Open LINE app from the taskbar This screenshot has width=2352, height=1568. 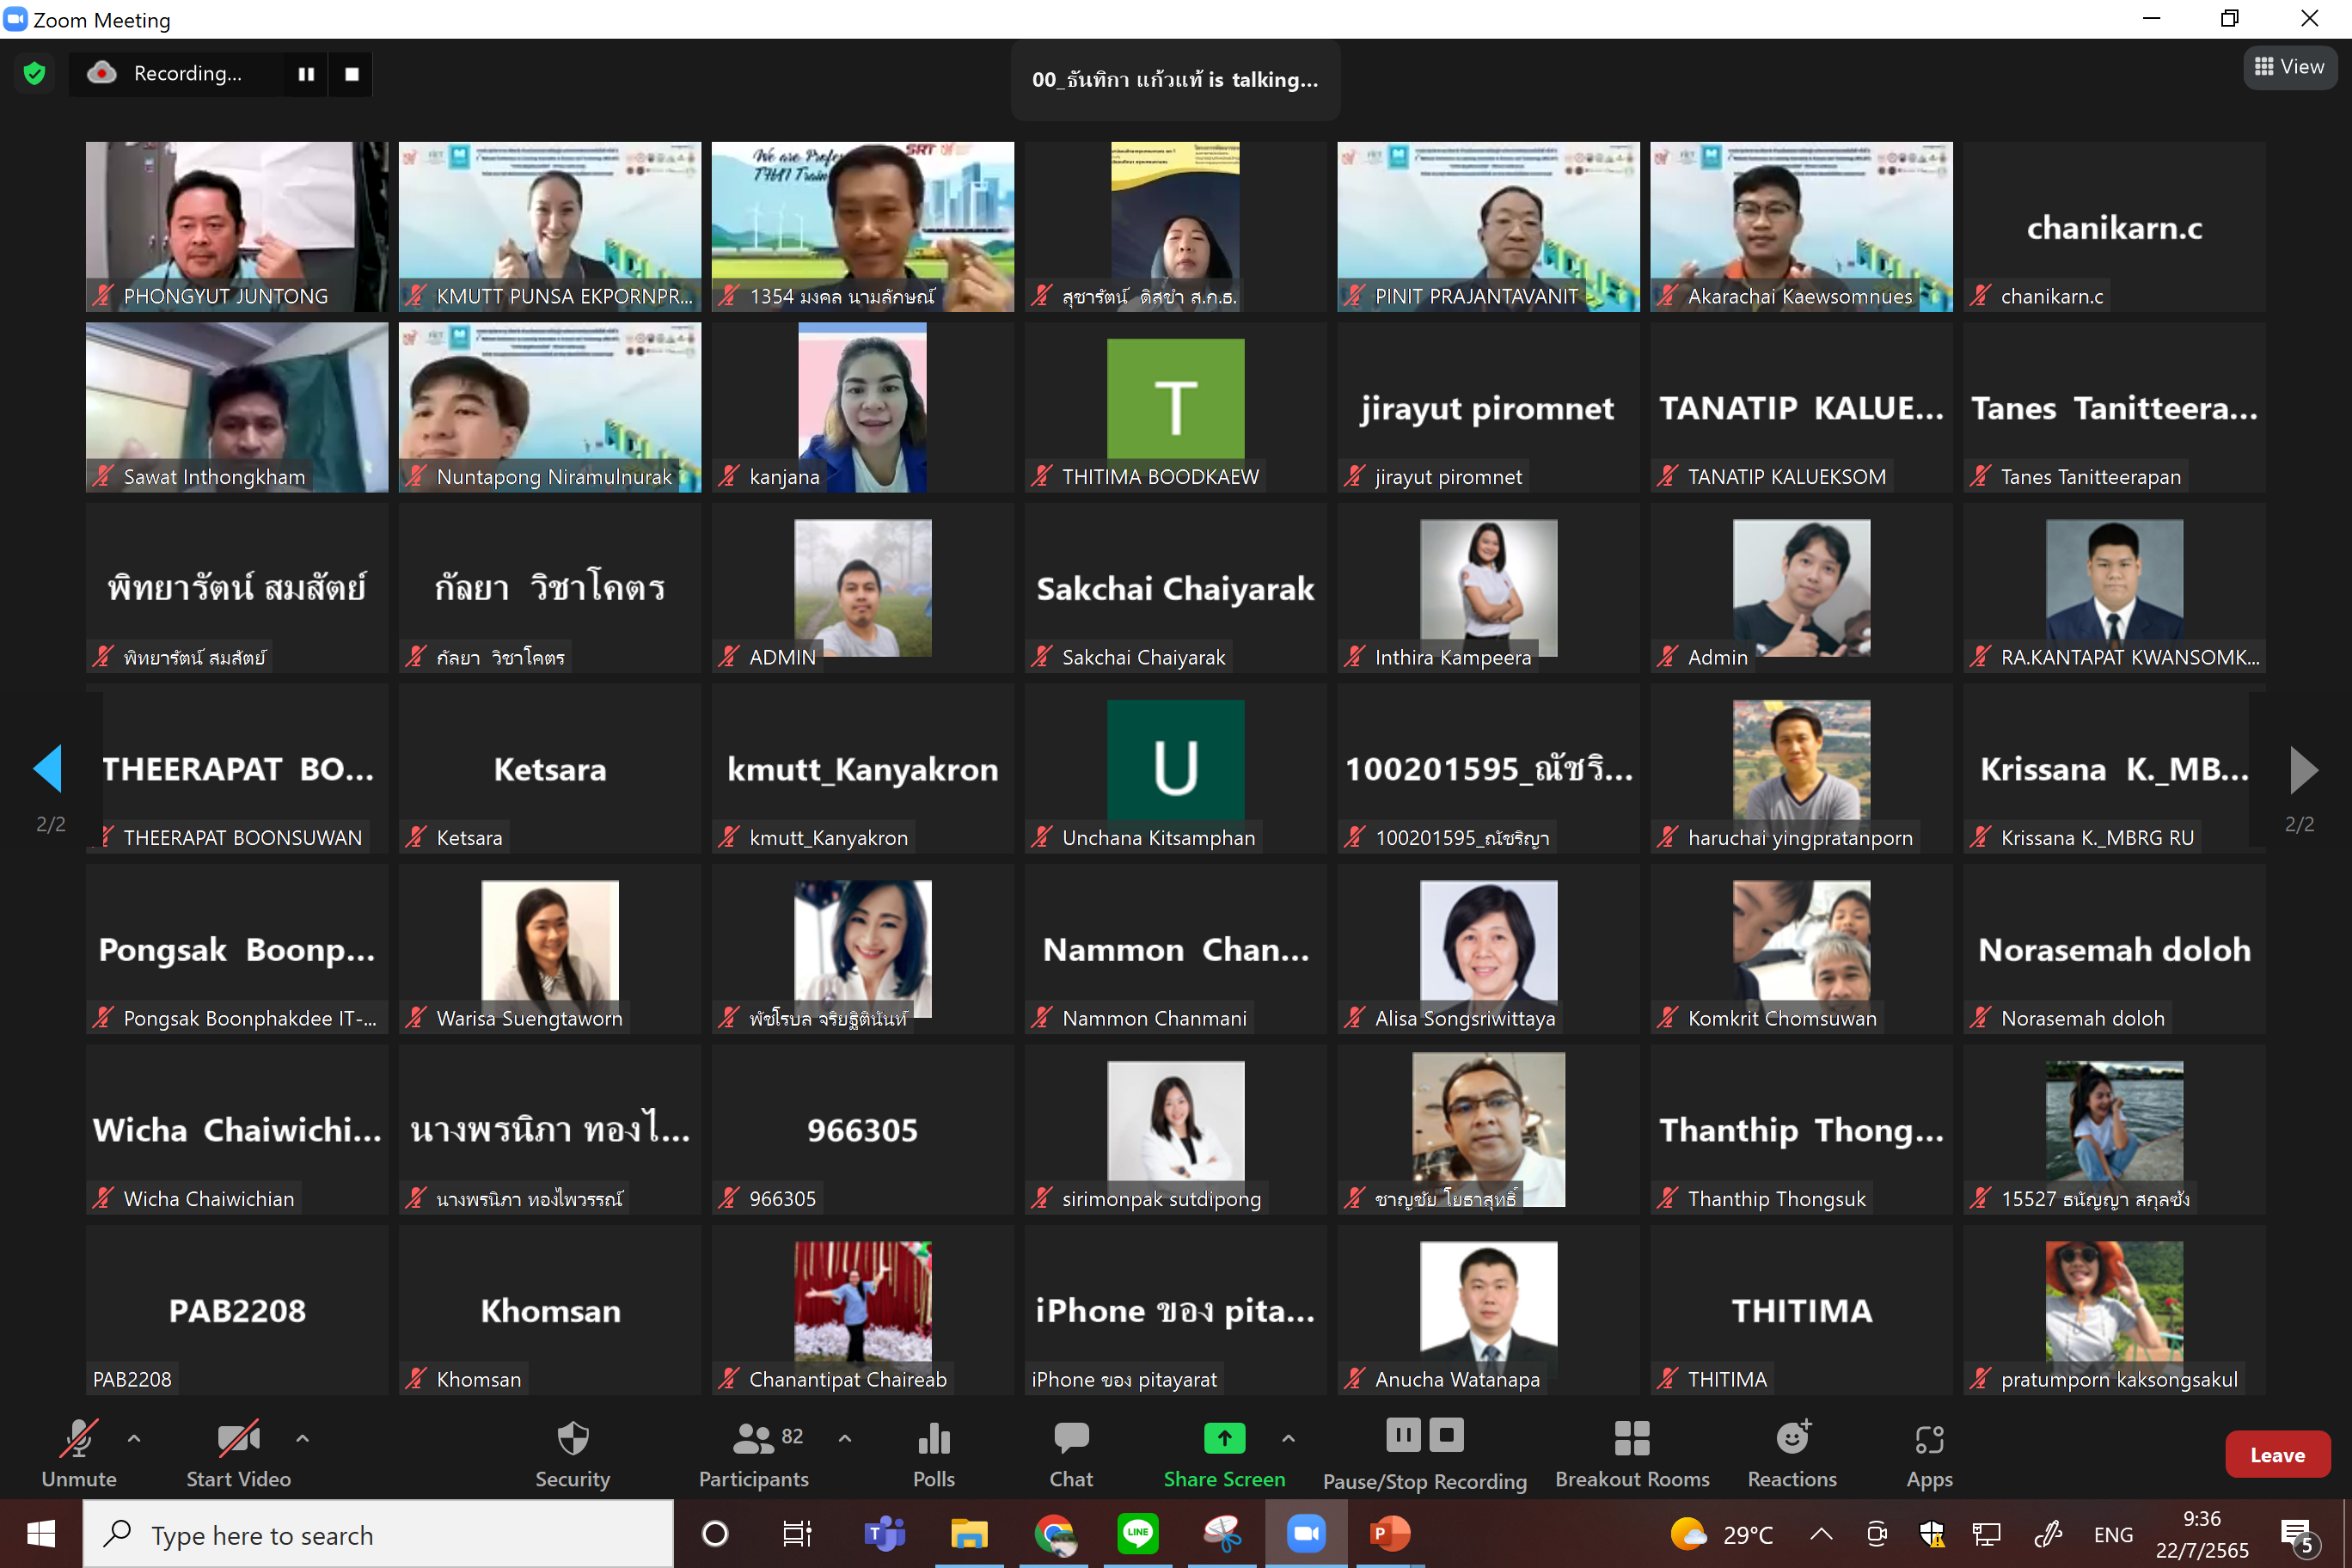click(x=1138, y=1533)
